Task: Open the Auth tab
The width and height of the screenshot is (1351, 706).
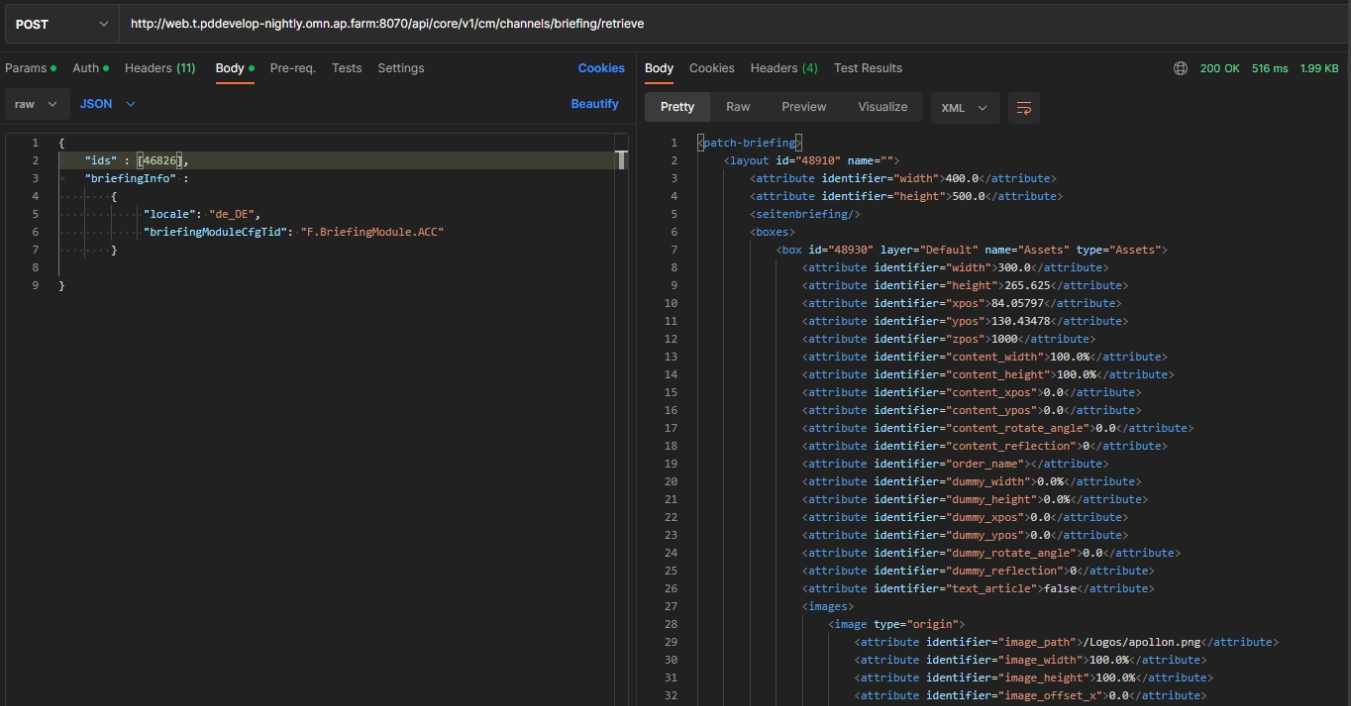Action: point(86,68)
